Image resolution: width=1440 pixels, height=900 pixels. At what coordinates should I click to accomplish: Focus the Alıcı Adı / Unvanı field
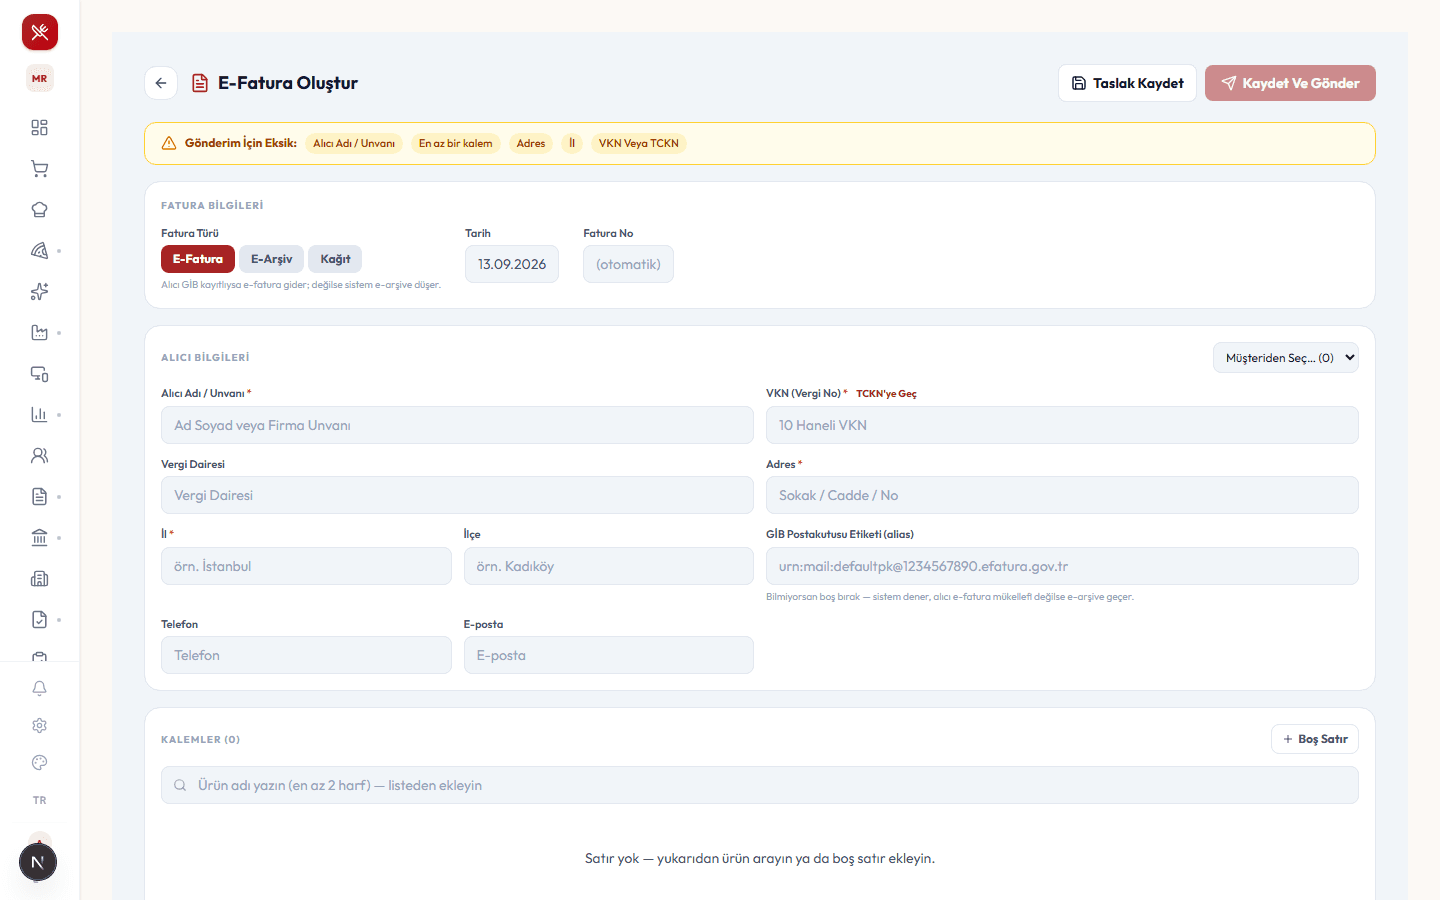pos(457,425)
